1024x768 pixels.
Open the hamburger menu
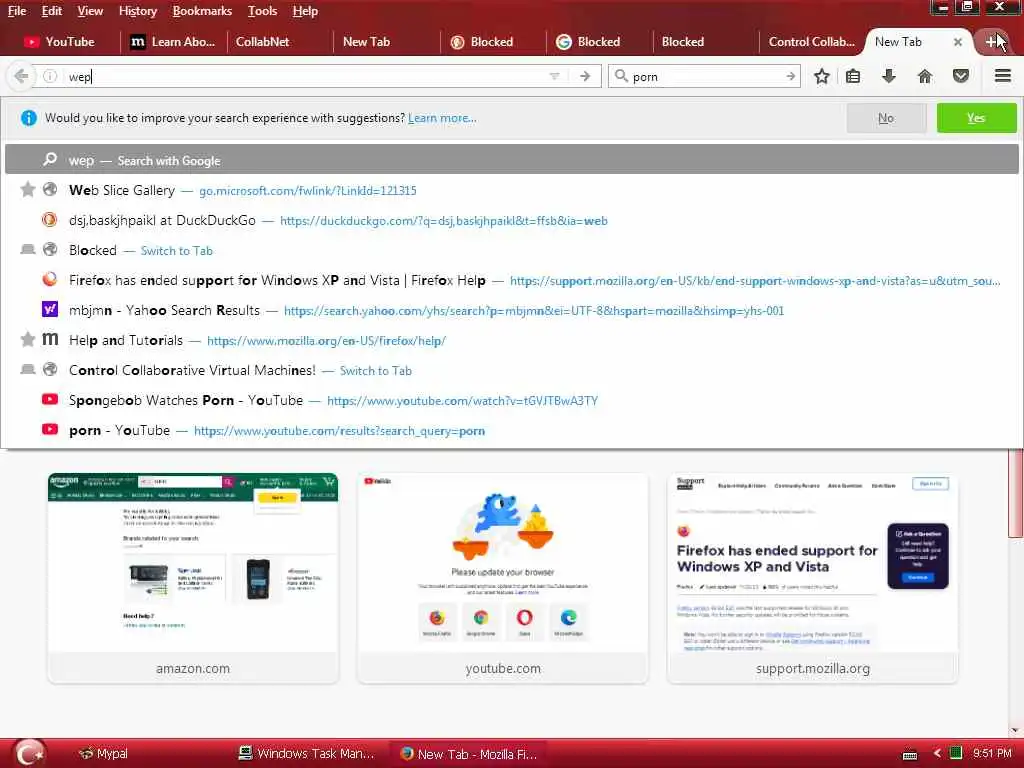click(1003, 76)
